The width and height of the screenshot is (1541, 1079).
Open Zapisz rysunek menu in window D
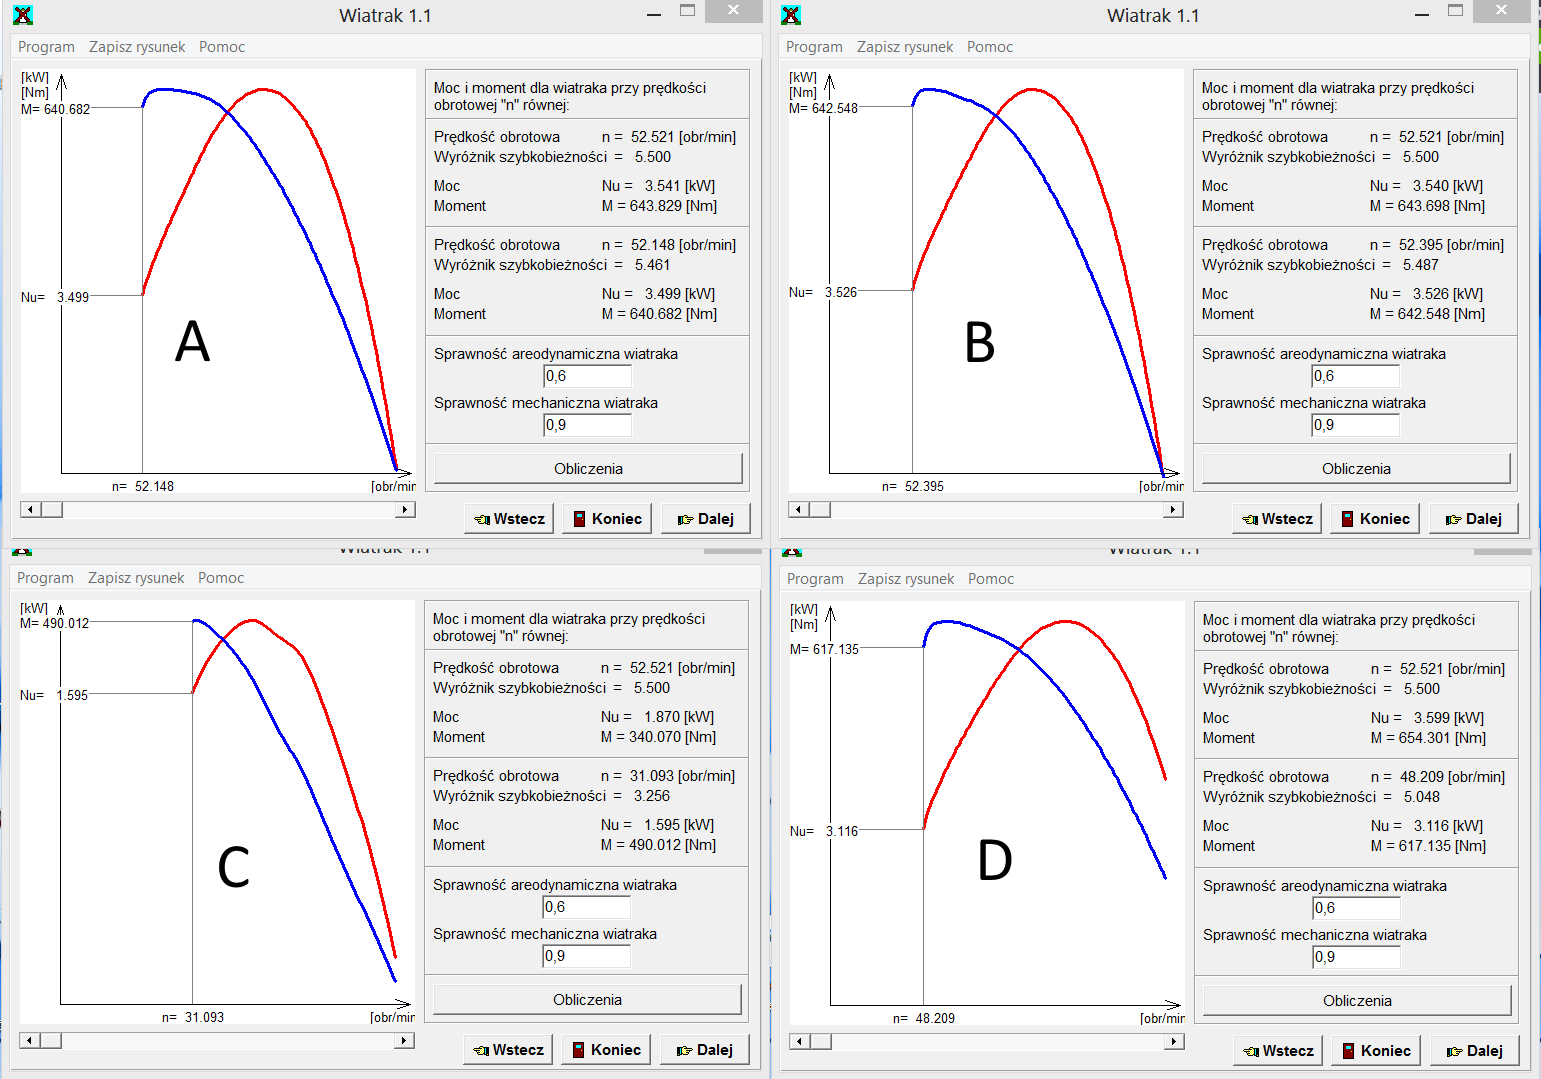(906, 579)
